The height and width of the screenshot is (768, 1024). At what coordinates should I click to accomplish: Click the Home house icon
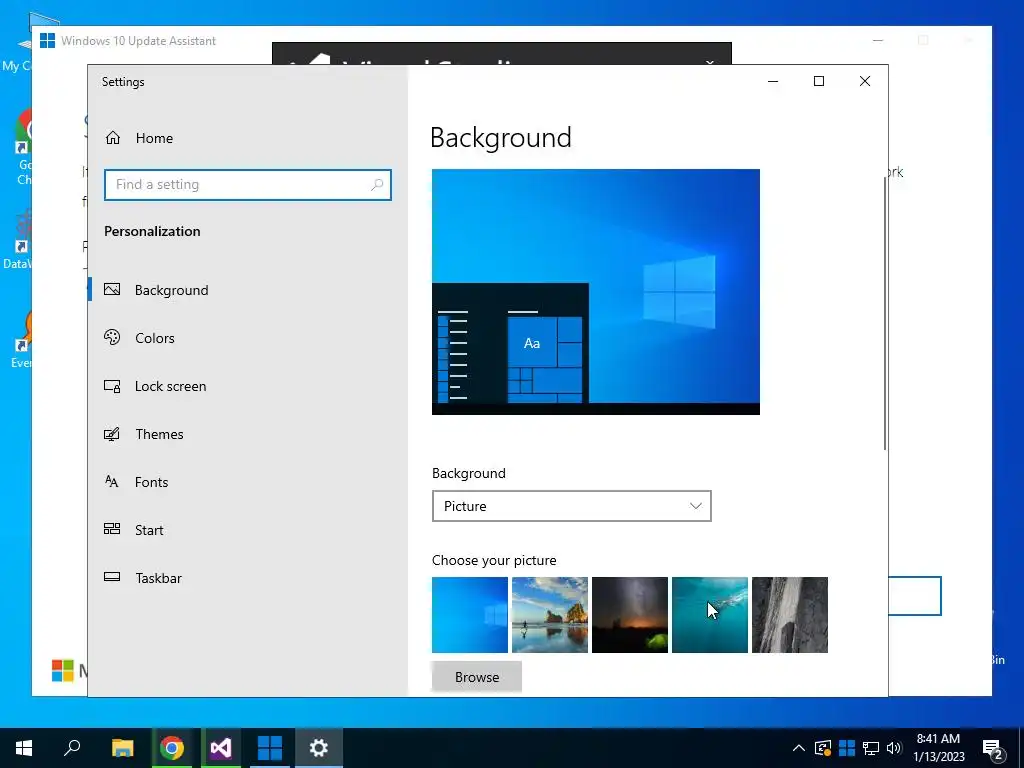coord(113,138)
